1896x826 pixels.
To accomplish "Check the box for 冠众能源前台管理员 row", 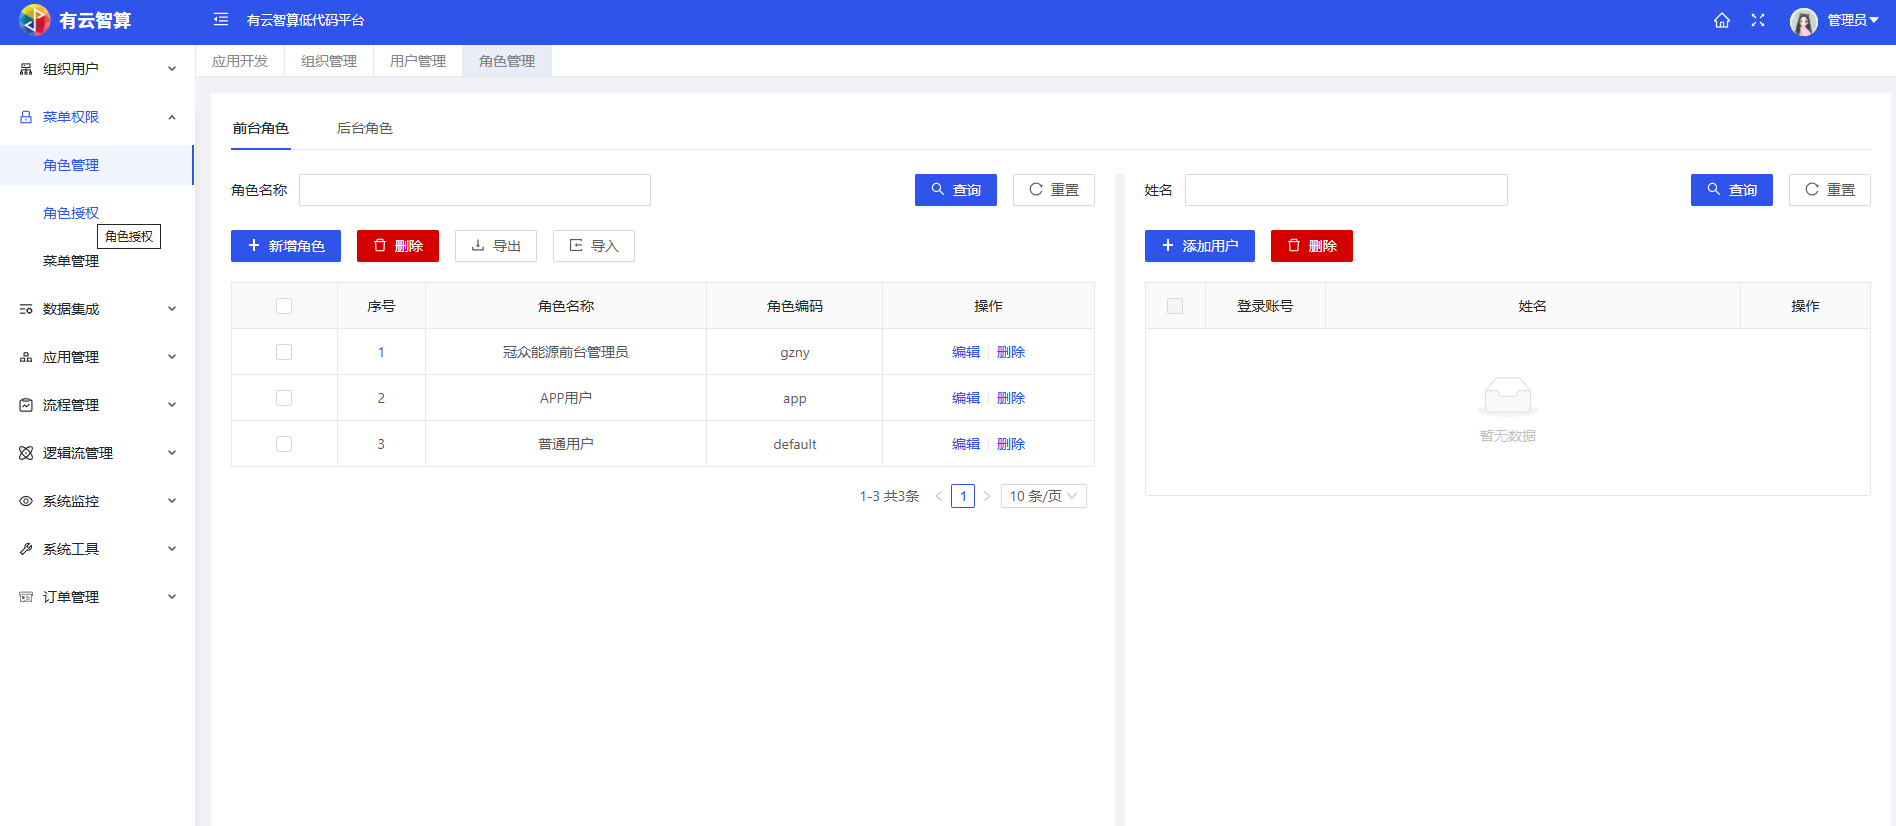I will [x=284, y=352].
